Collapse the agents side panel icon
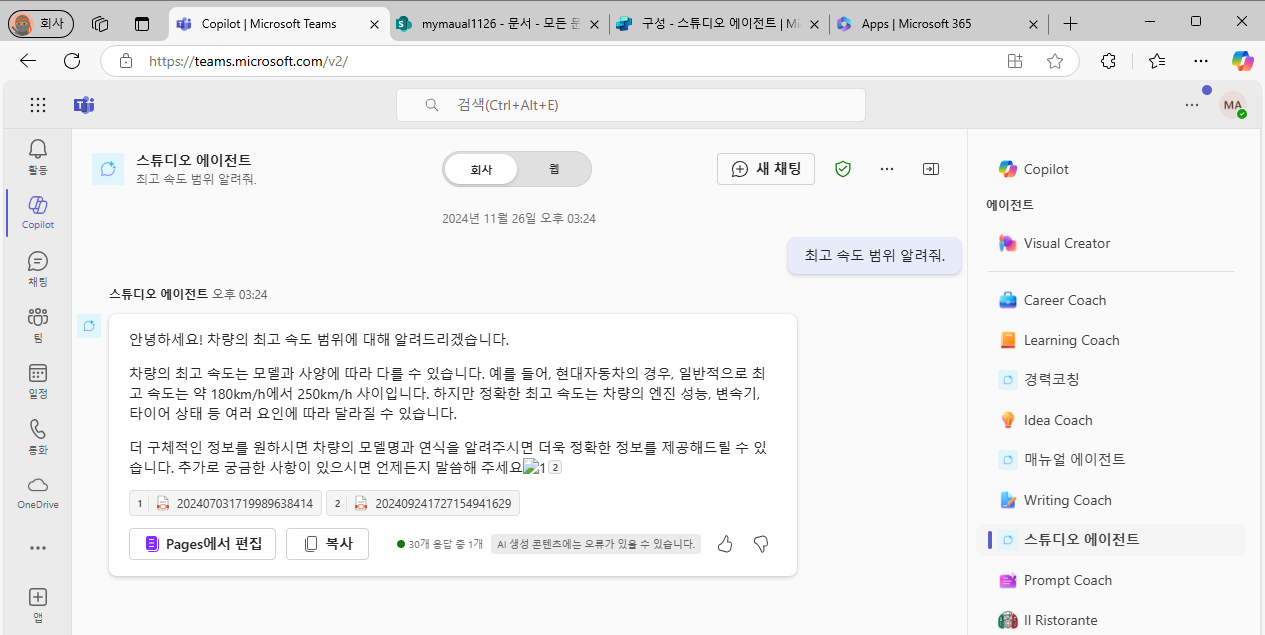This screenshot has width=1265, height=635. (931, 169)
